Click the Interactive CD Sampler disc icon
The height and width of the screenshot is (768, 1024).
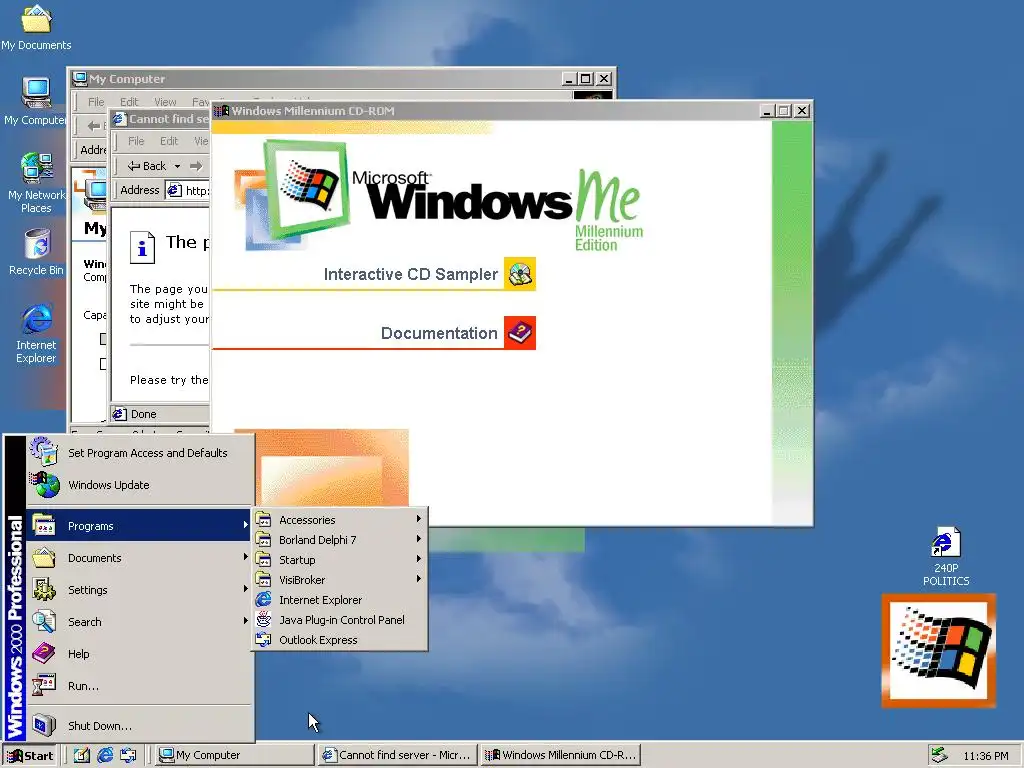point(520,274)
